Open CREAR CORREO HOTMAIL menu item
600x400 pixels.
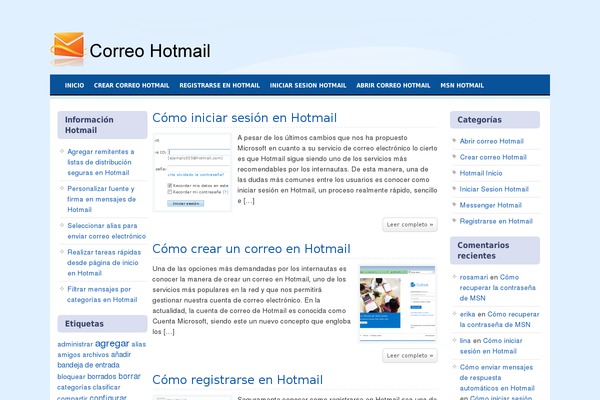coord(131,85)
